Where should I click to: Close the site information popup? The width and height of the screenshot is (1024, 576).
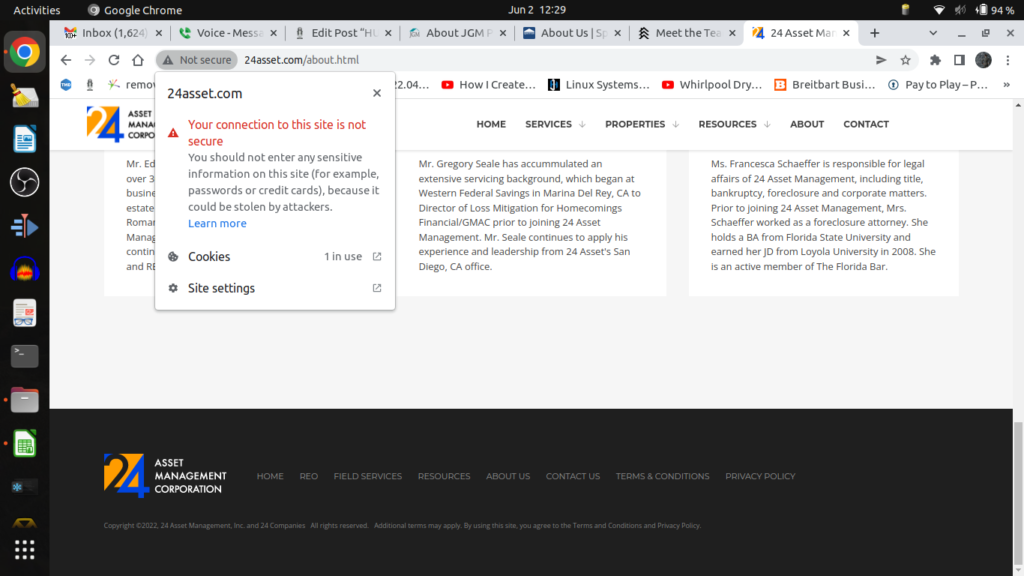[377, 93]
